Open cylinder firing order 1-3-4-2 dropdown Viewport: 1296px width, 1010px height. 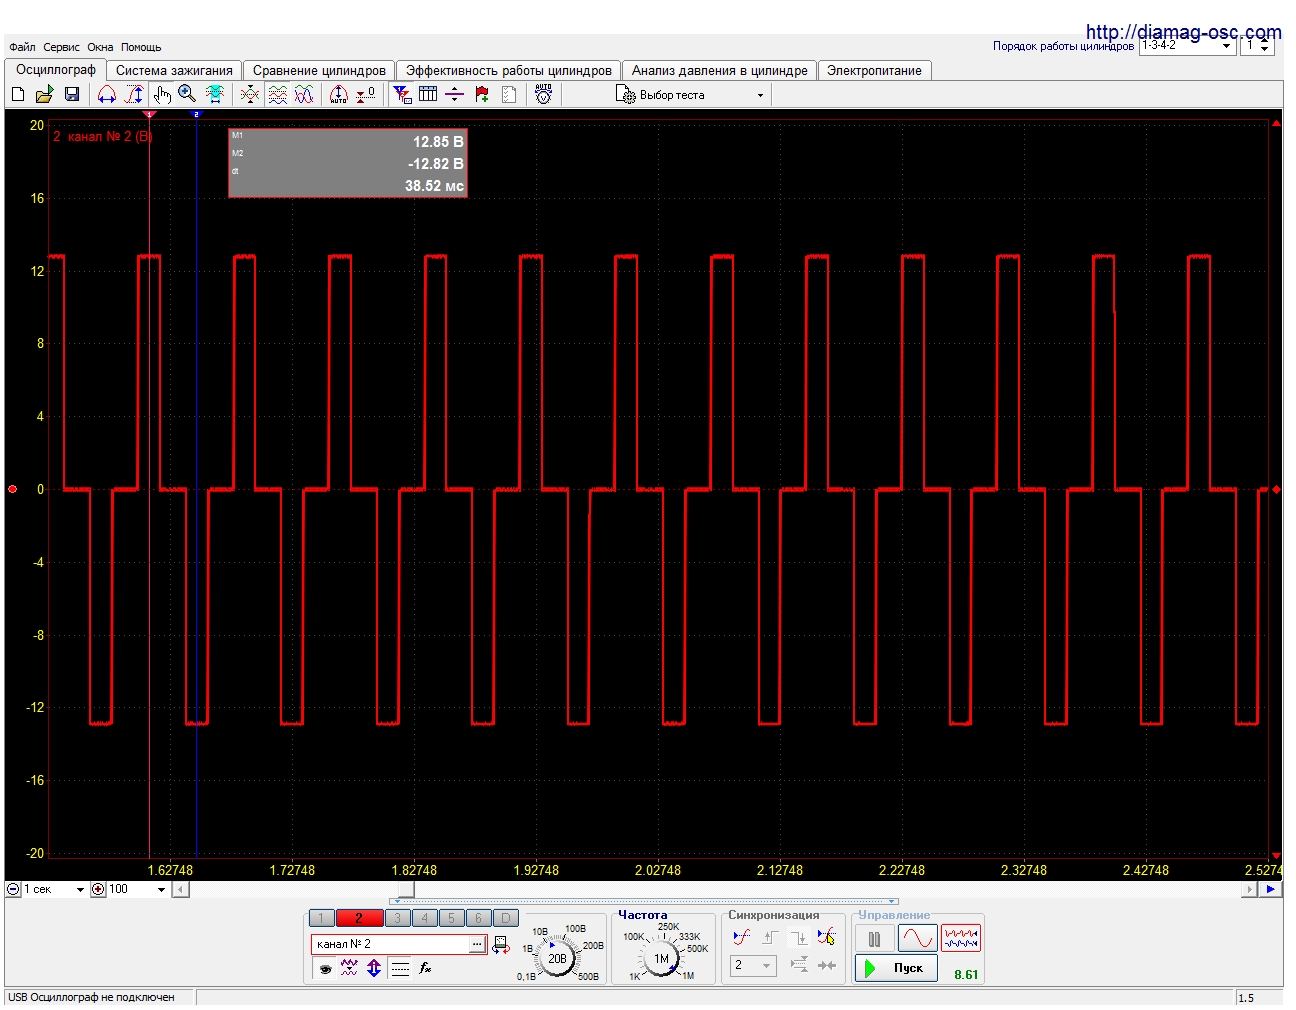[x=1187, y=45]
